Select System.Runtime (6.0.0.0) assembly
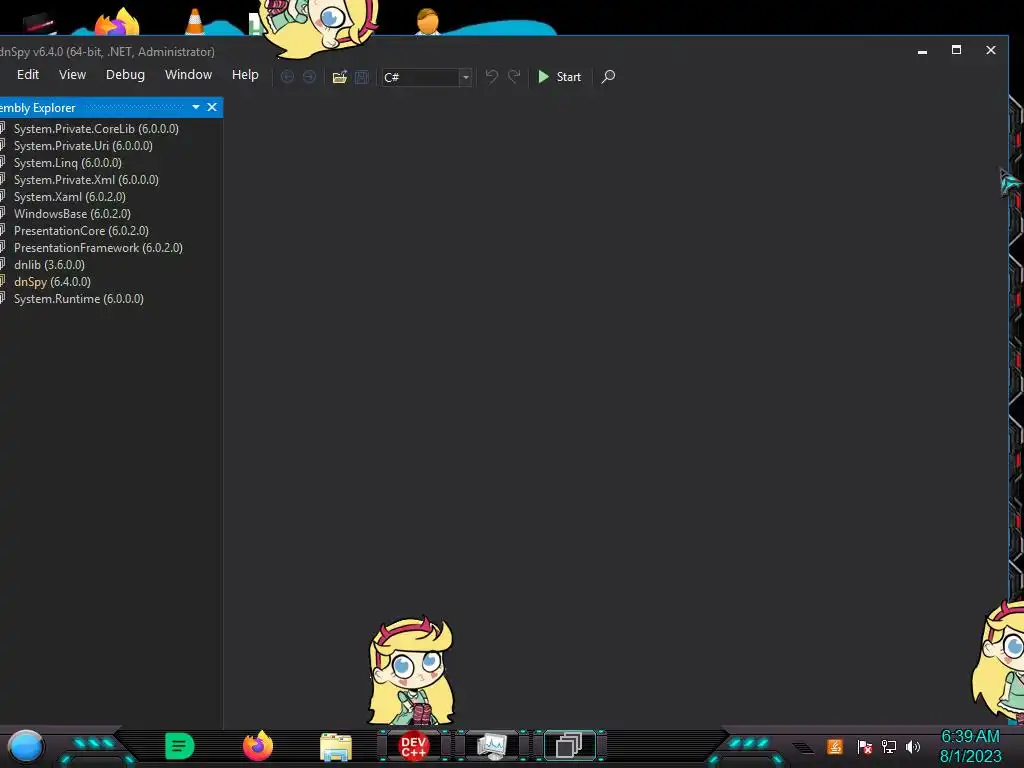This screenshot has width=1024, height=768. [x=78, y=298]
